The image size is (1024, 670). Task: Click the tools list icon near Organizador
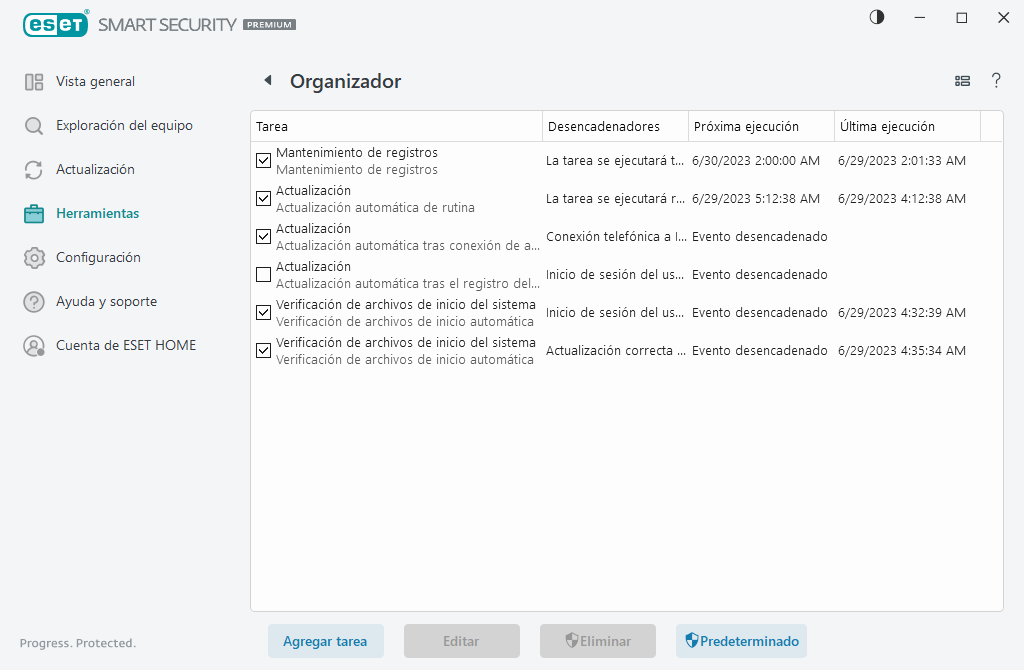pyautogui.click(x=962, y=81)
